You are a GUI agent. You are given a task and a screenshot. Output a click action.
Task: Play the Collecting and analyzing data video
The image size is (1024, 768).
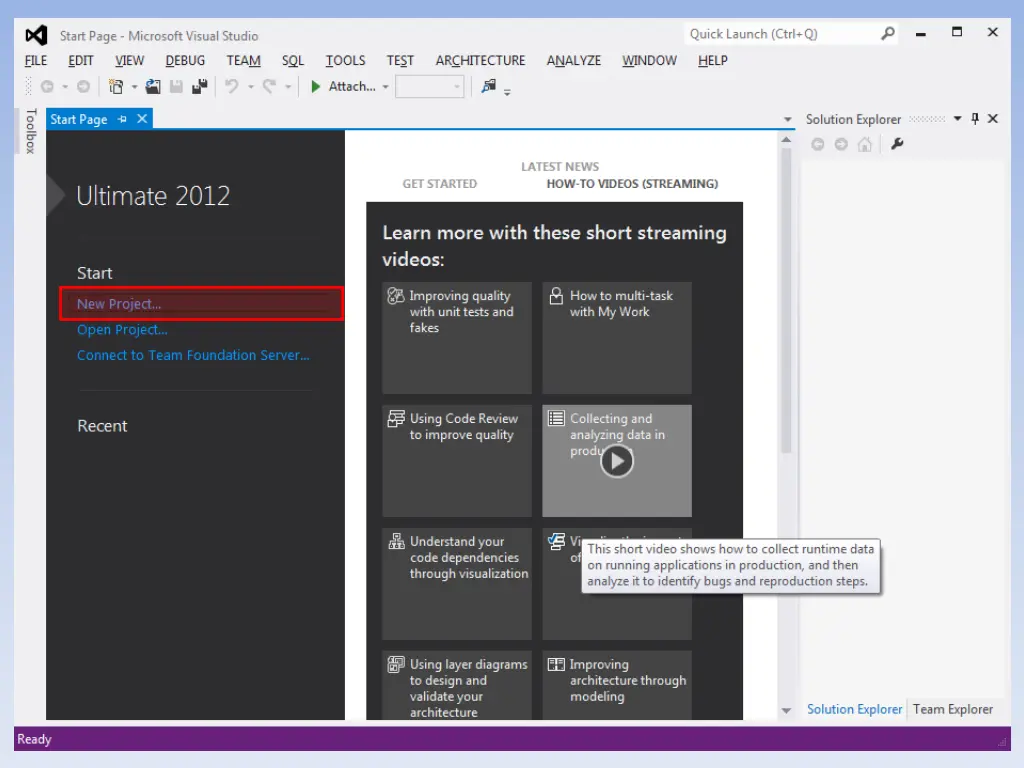coord(617,461)
